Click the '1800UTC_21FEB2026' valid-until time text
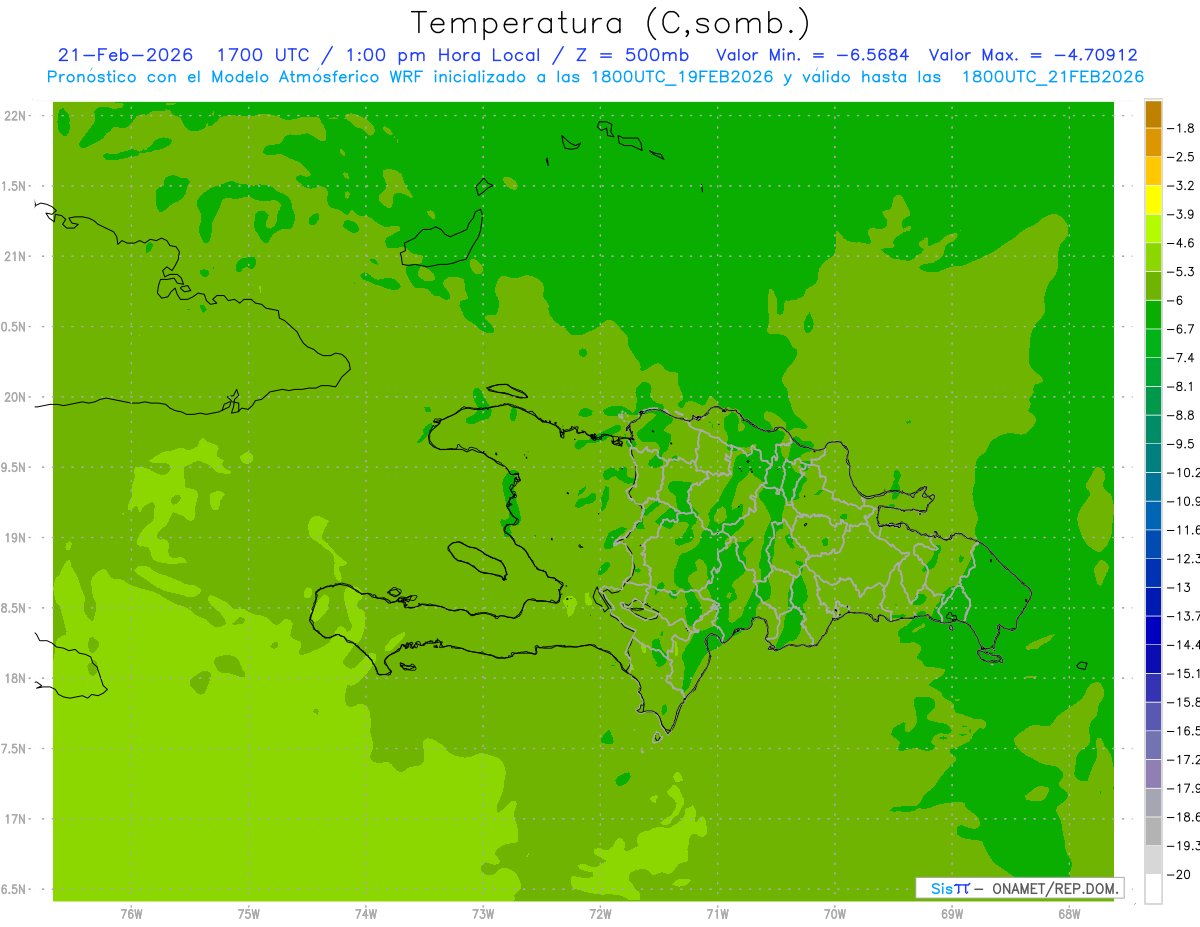This screenshot has height=927, width=1200. click(1052, 76)
